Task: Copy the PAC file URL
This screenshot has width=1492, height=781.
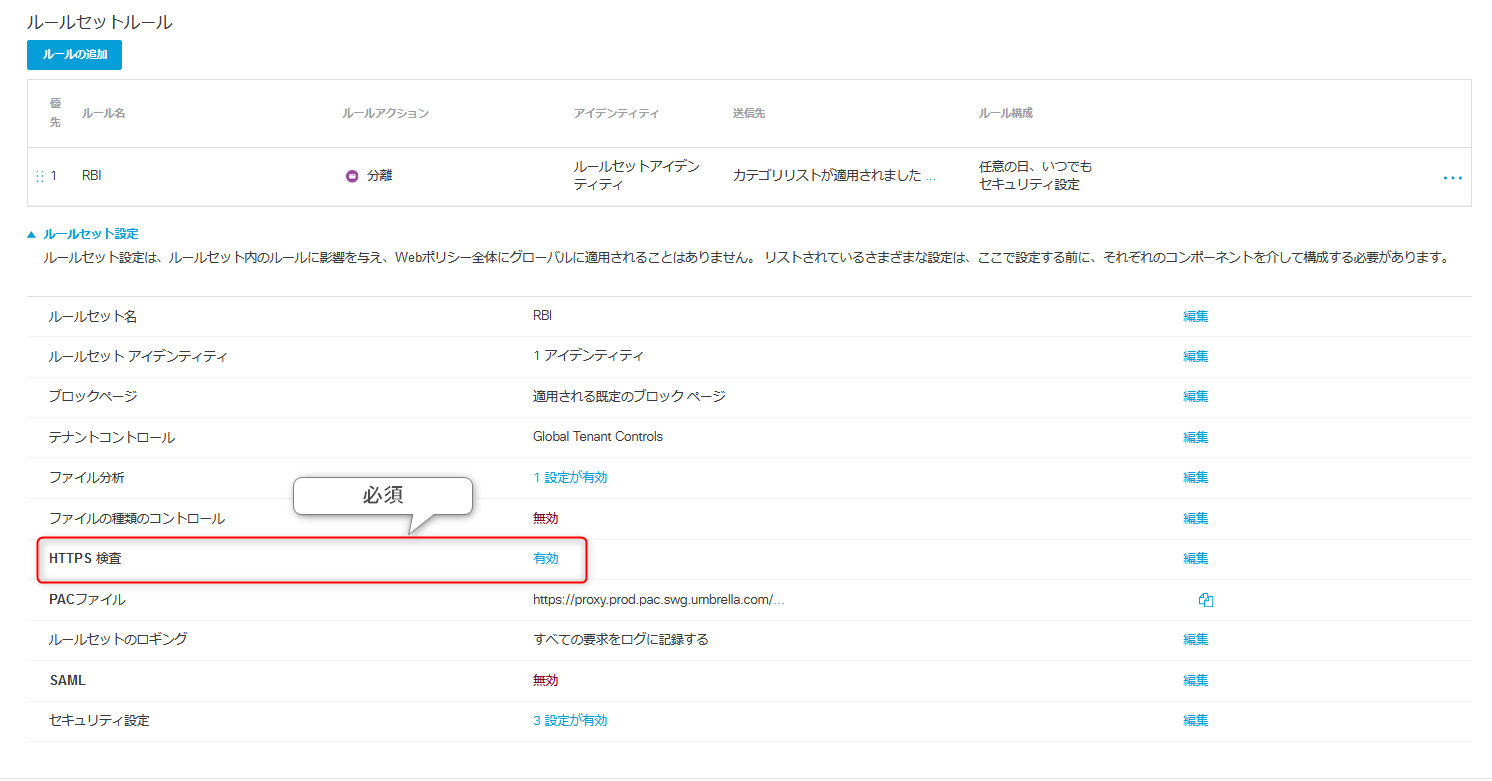Action: click(x=1205, y=600)
